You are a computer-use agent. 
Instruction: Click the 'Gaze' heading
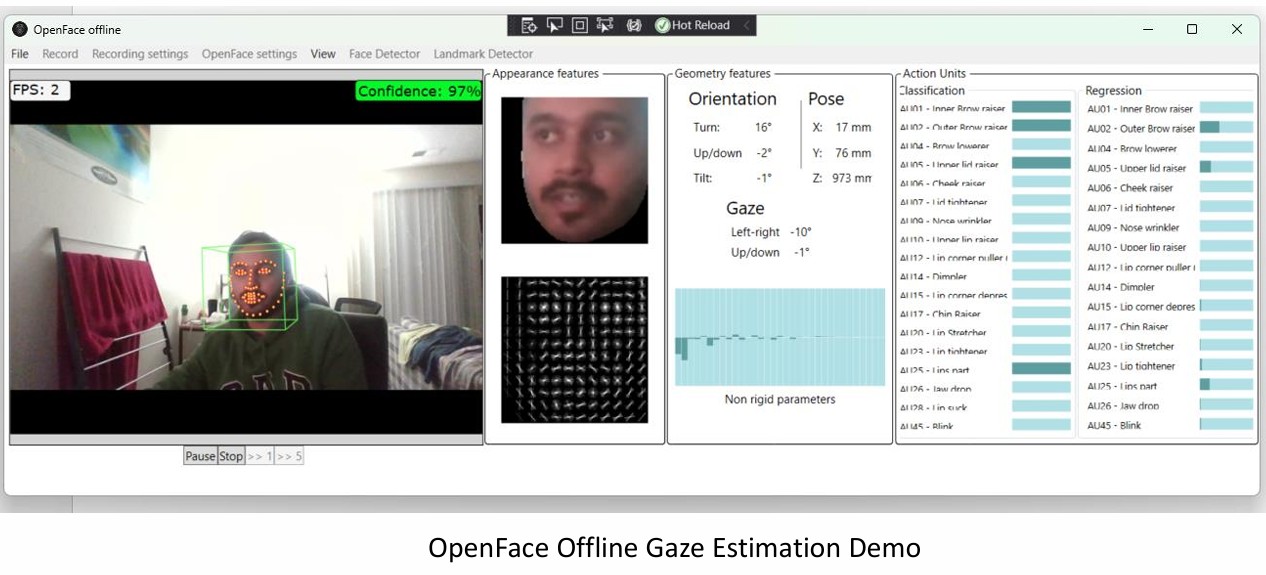745,209
